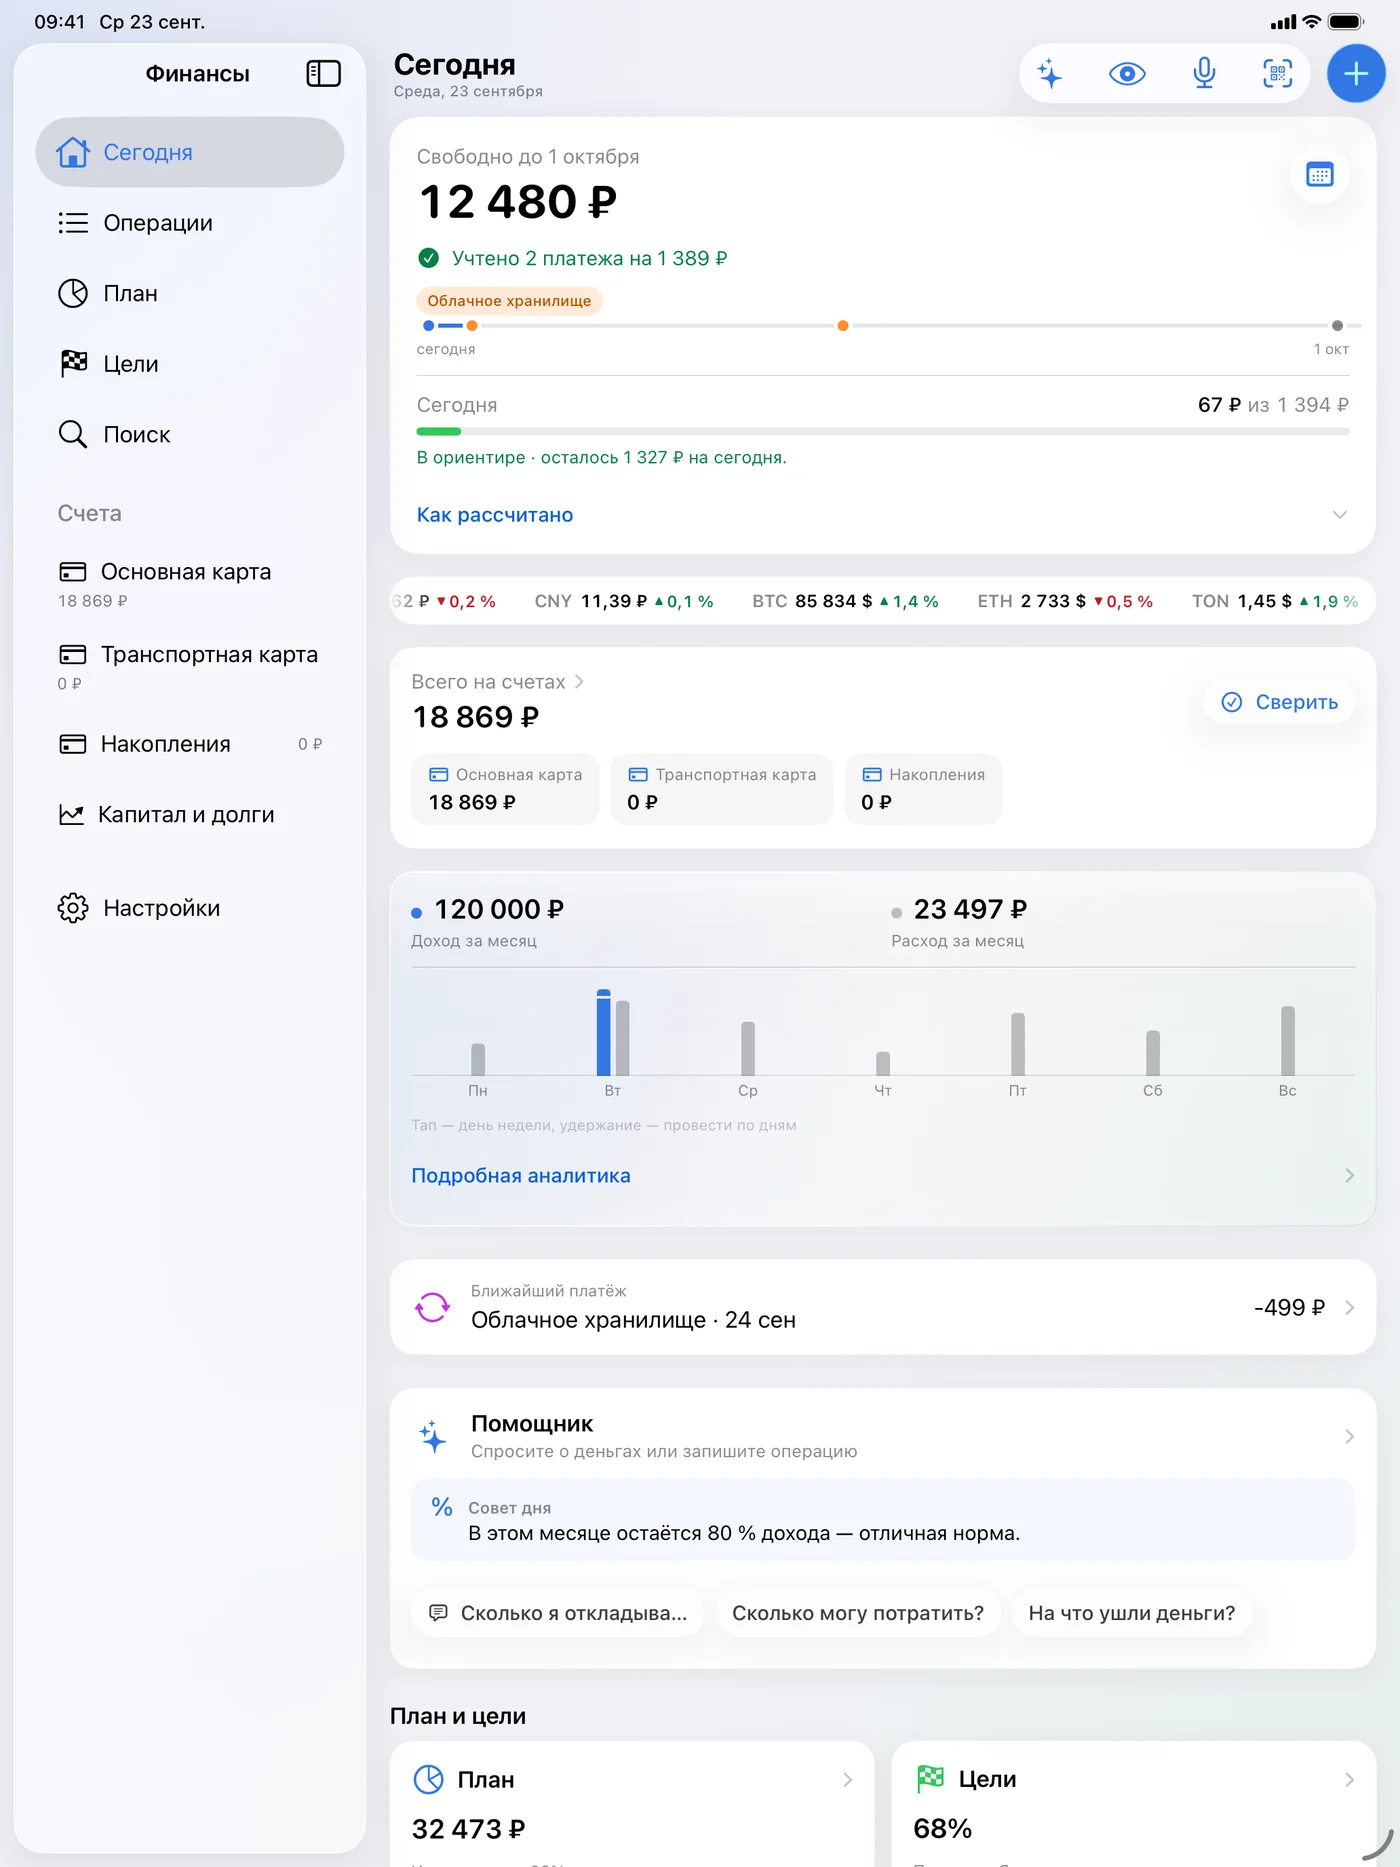Click the middle orange payment marker on timeline

coord(843,326)
